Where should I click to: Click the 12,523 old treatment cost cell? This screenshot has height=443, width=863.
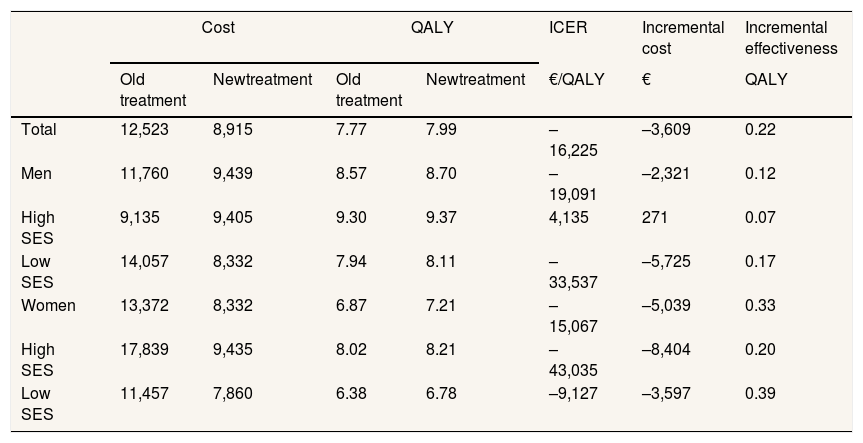click(145, 130)
